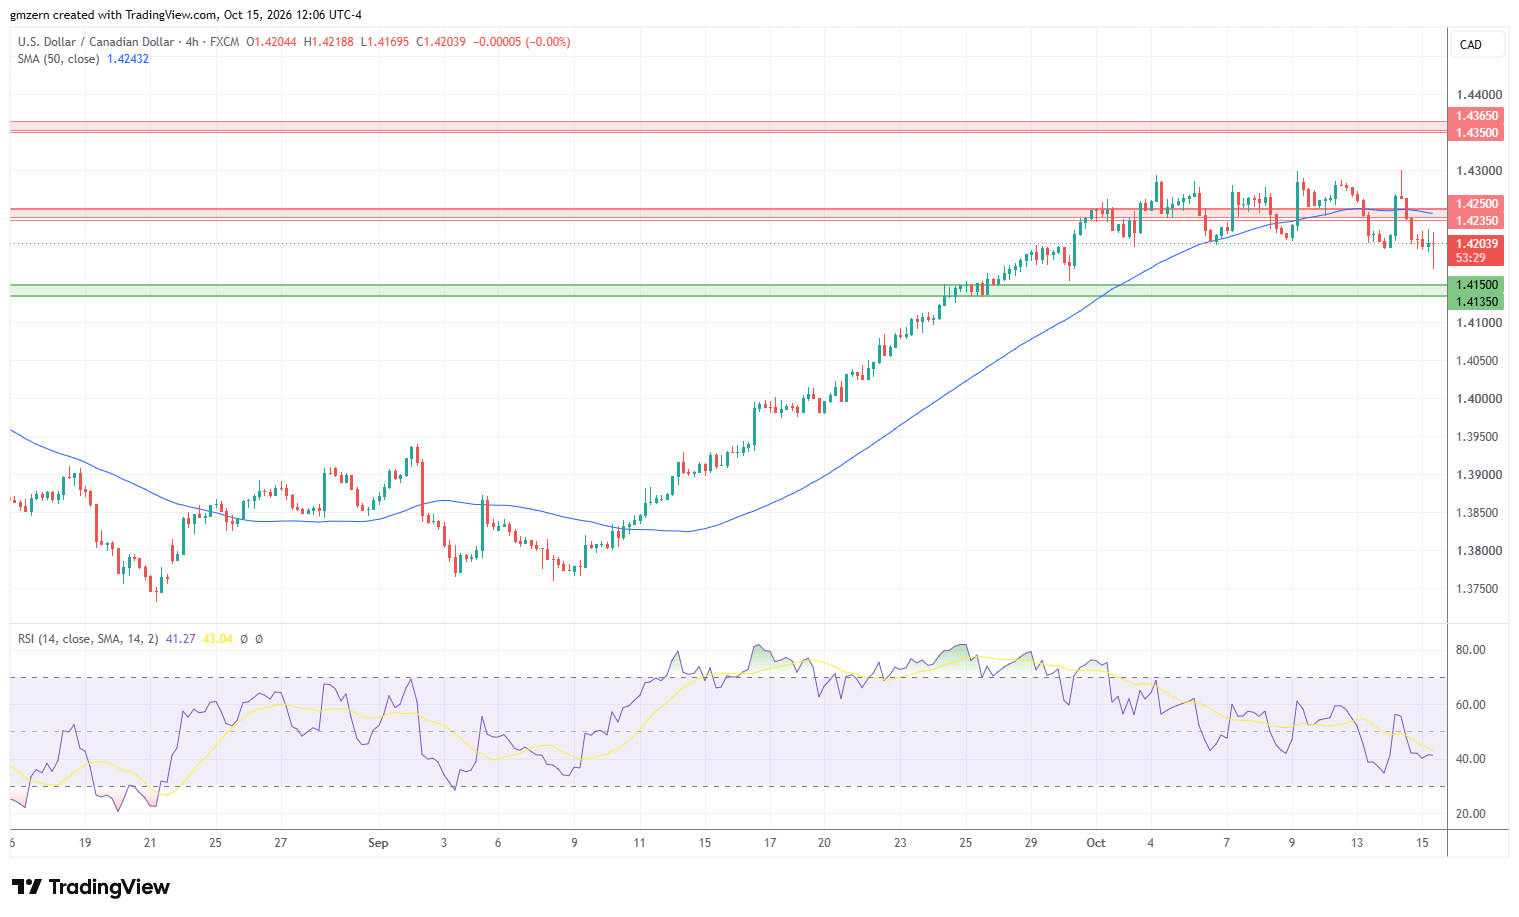Click the 1.43650 resistance price label

1476,117
